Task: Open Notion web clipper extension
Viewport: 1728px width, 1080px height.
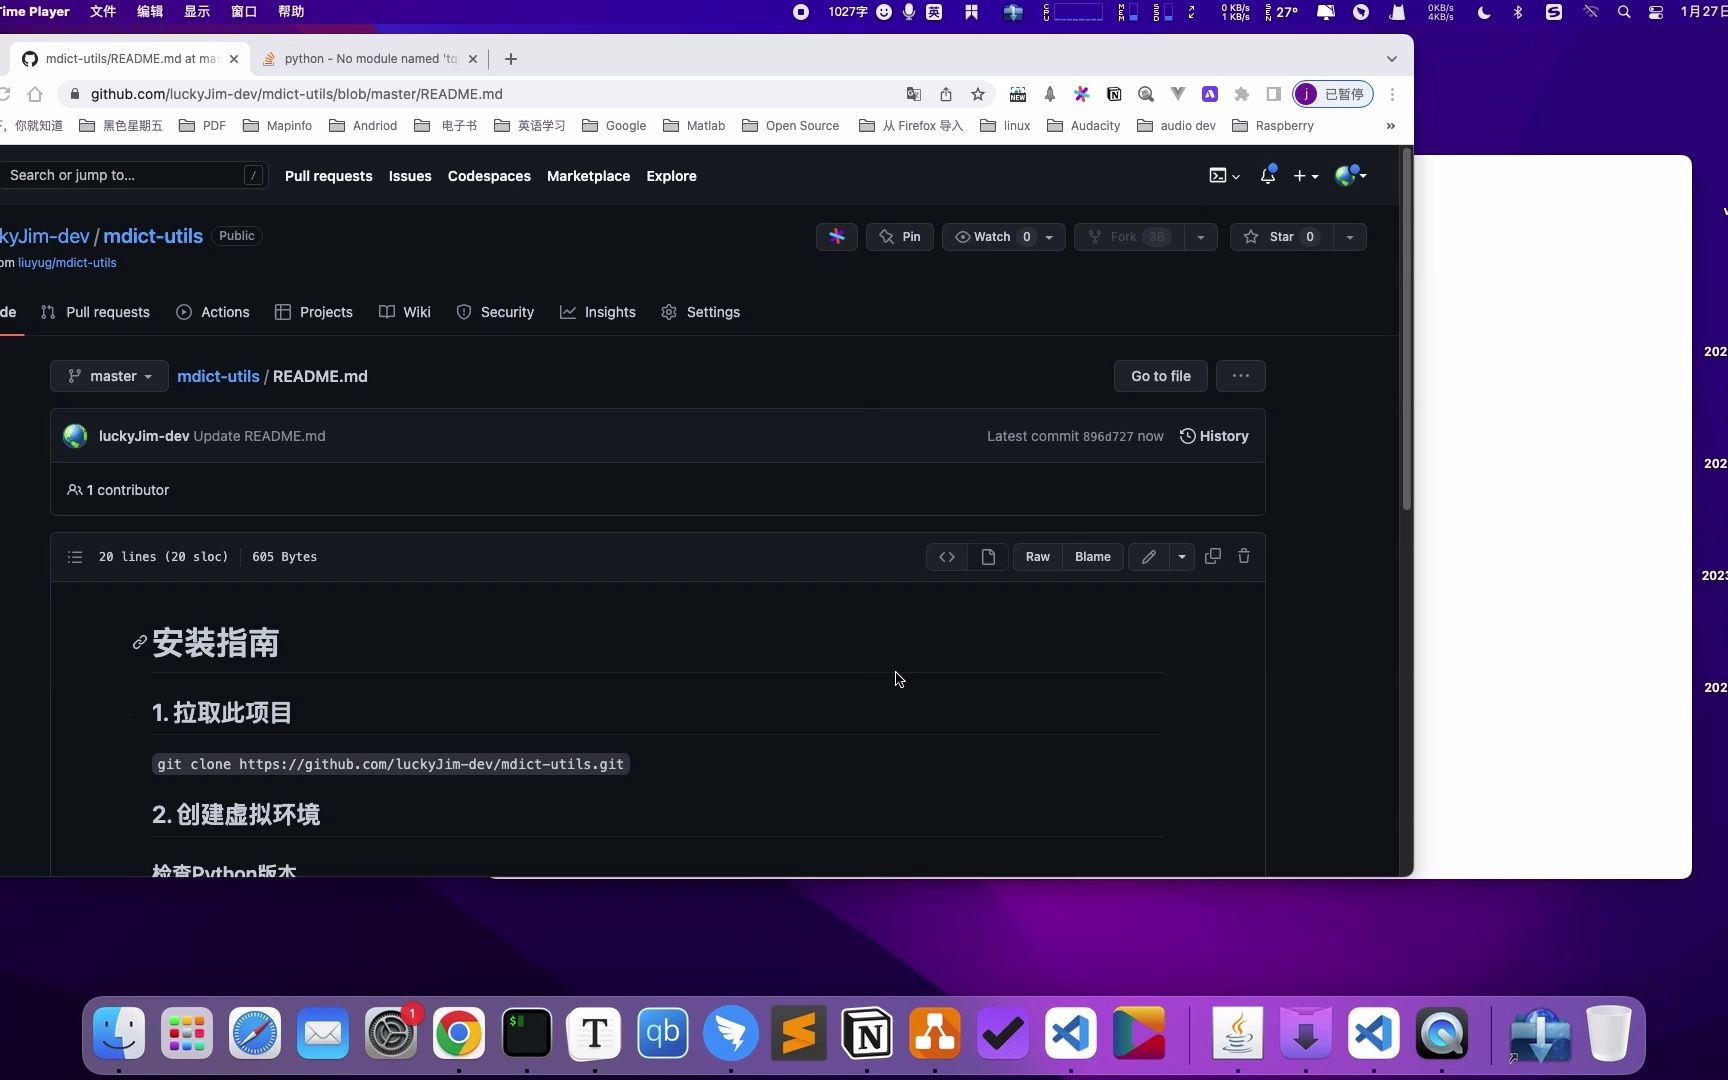Action: click(1114, 94)
